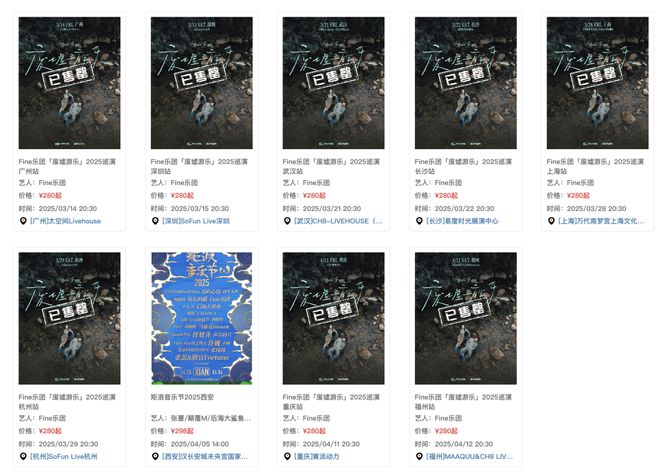The height and width of the screenshot is (473, 660).
Task: Click the location pin beside 西安 汉长安城 venue
Action: (155, 456)
